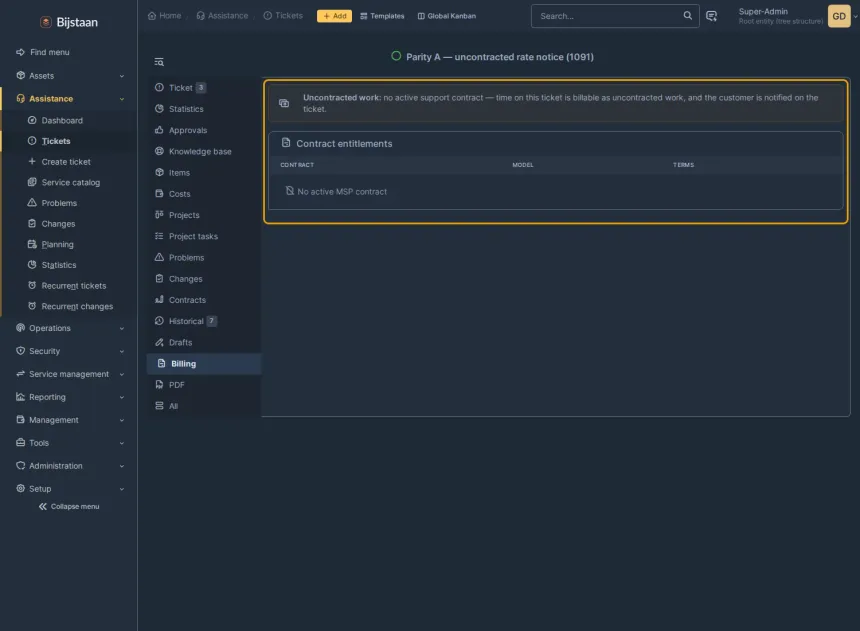Go to Recurrent changes in sidebar
The height and width of the screenshot is (631, 860).
(x=70, y=306)
